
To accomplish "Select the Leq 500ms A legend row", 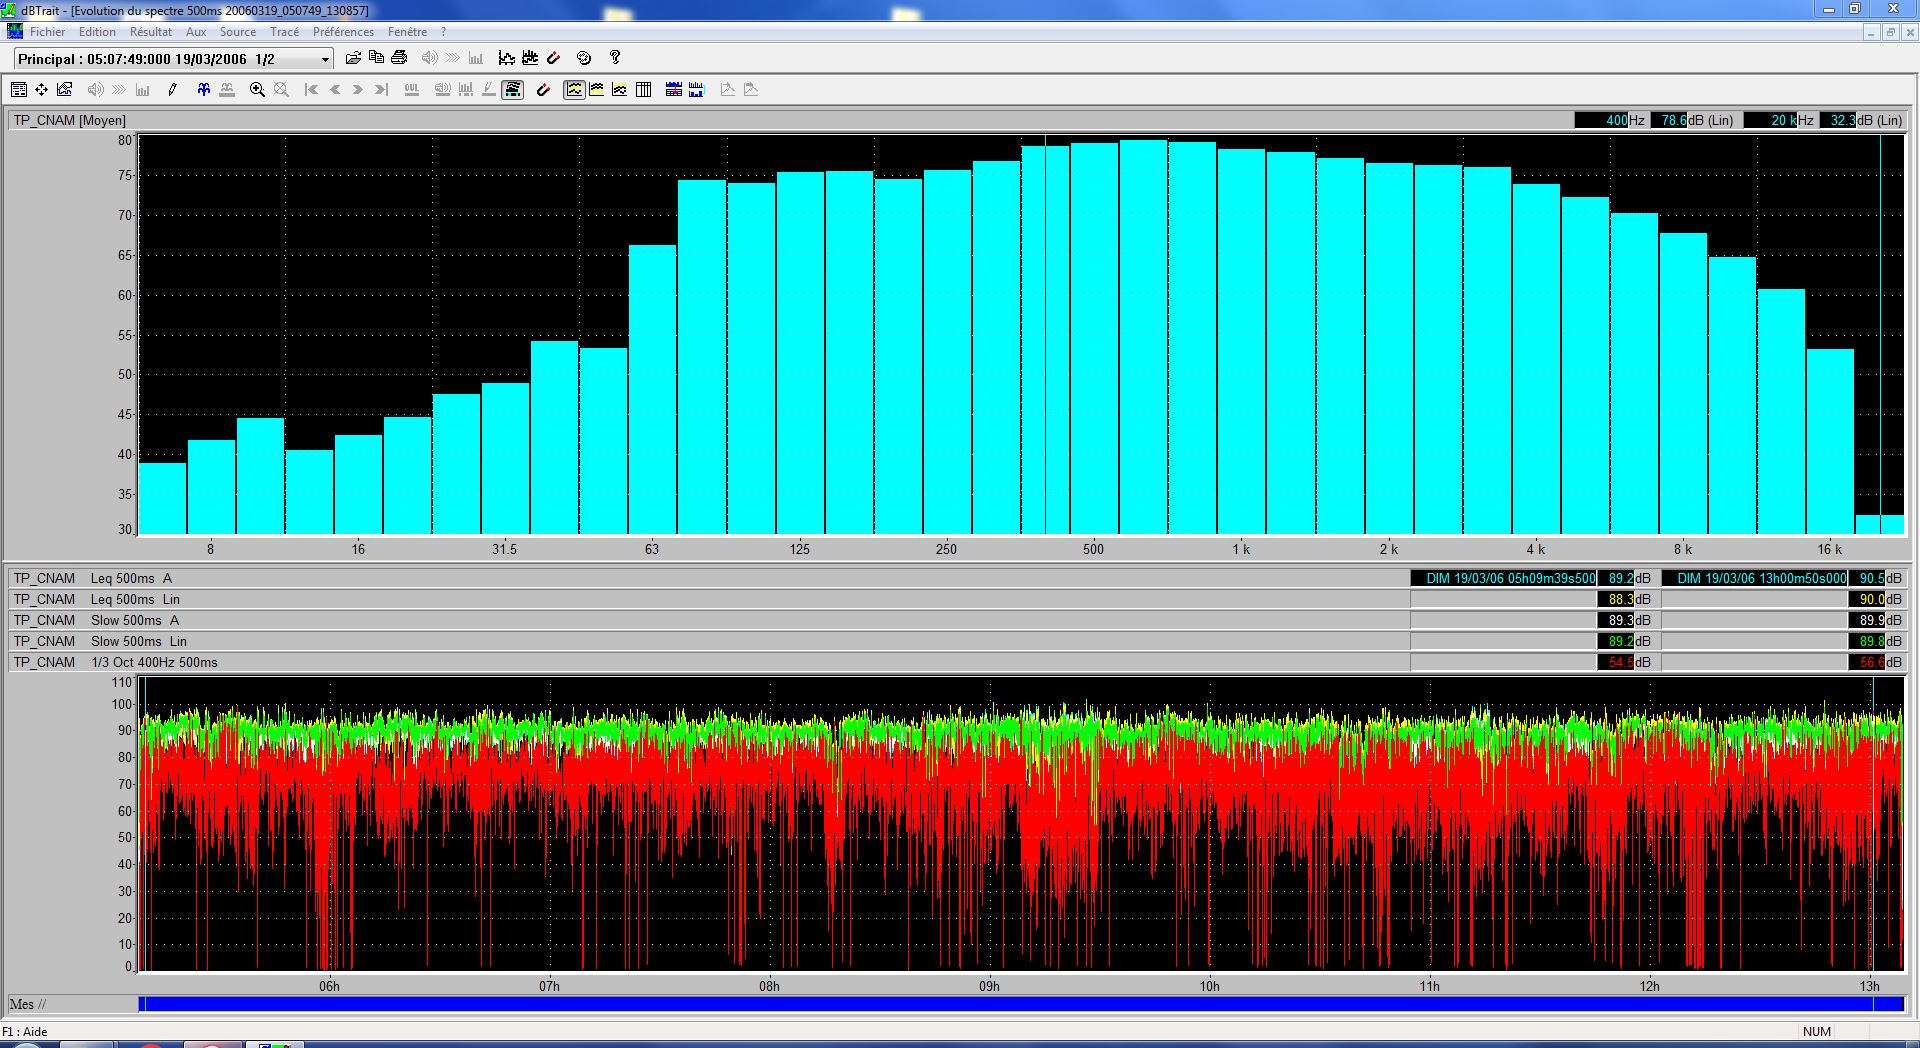I will 130,578.
